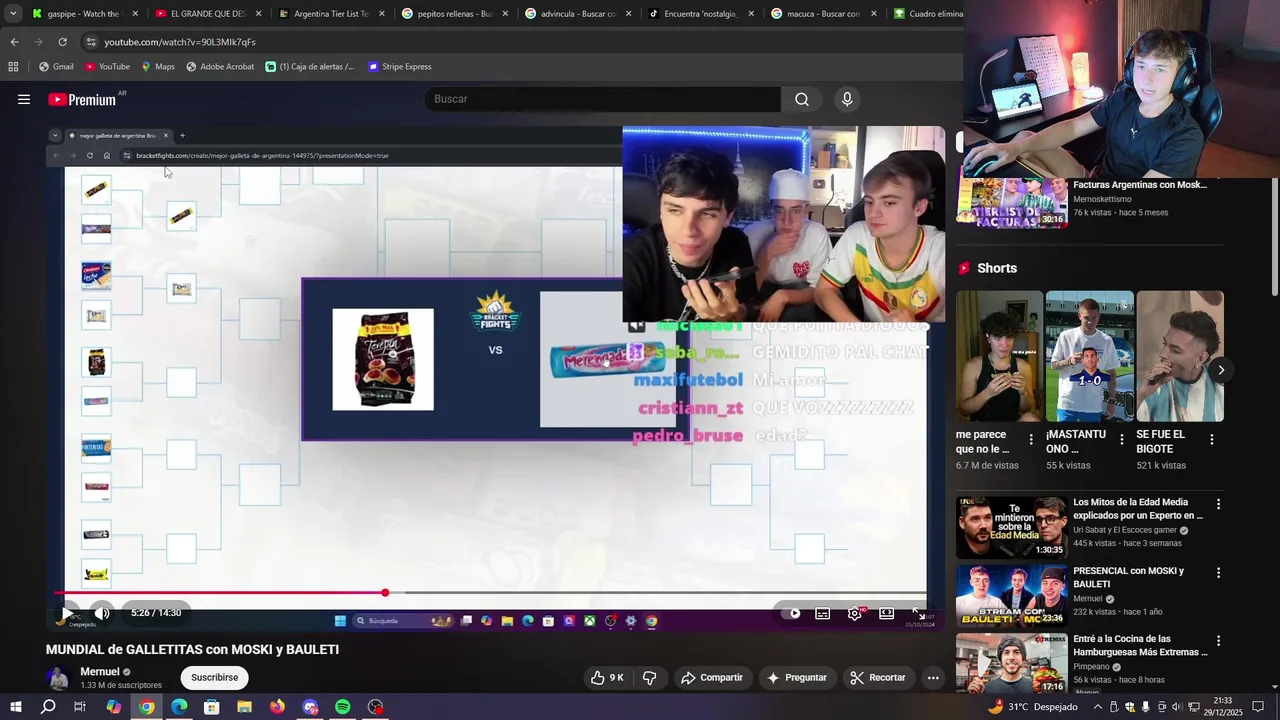The height and width of the screenshot is (720, 1280).
Task: Switch to the Argentina Tier List tab
Action: 331,14
